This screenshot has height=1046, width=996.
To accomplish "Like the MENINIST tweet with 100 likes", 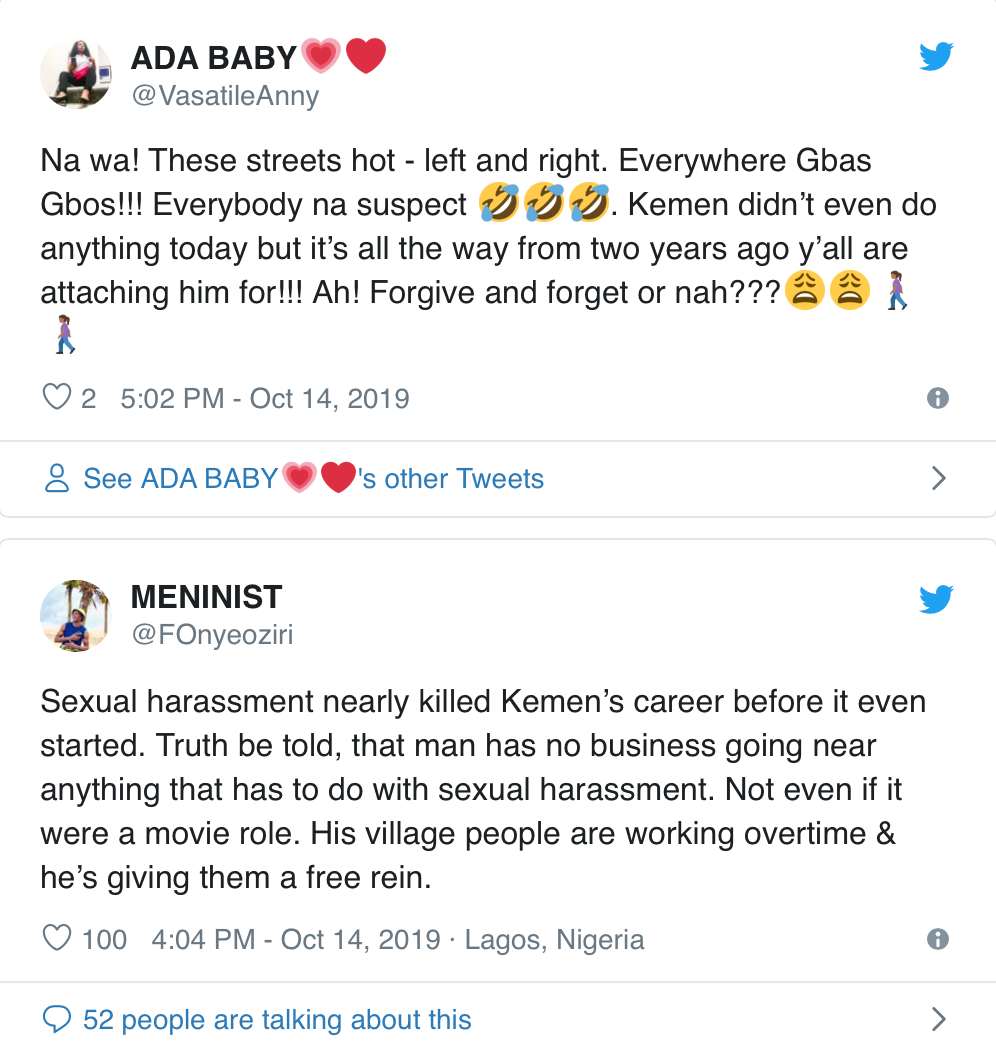I will click(x=58, y=939).
